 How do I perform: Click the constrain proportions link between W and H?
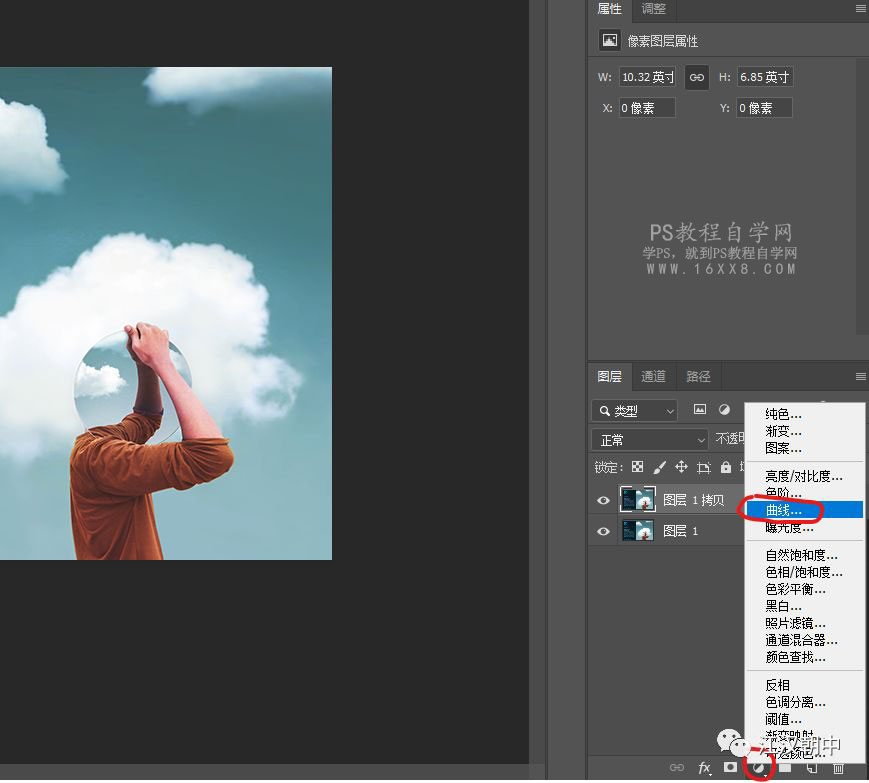click(696, 77)
